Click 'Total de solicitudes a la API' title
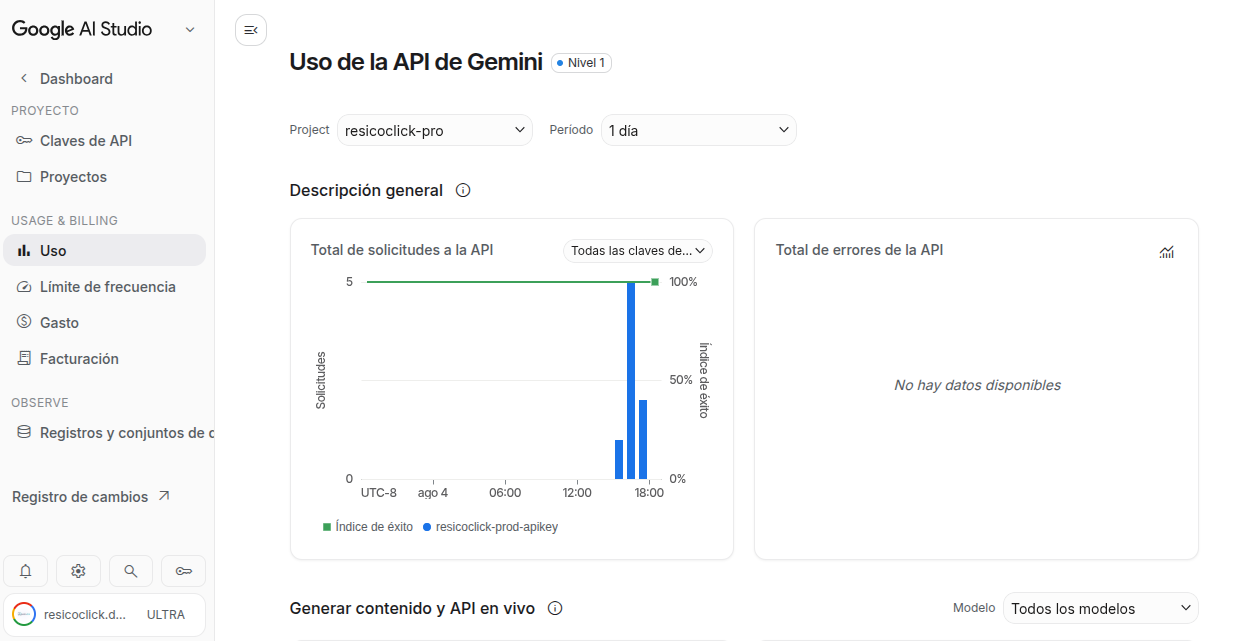The width and height of the screenshot is (1254, 641). (402, 250)
